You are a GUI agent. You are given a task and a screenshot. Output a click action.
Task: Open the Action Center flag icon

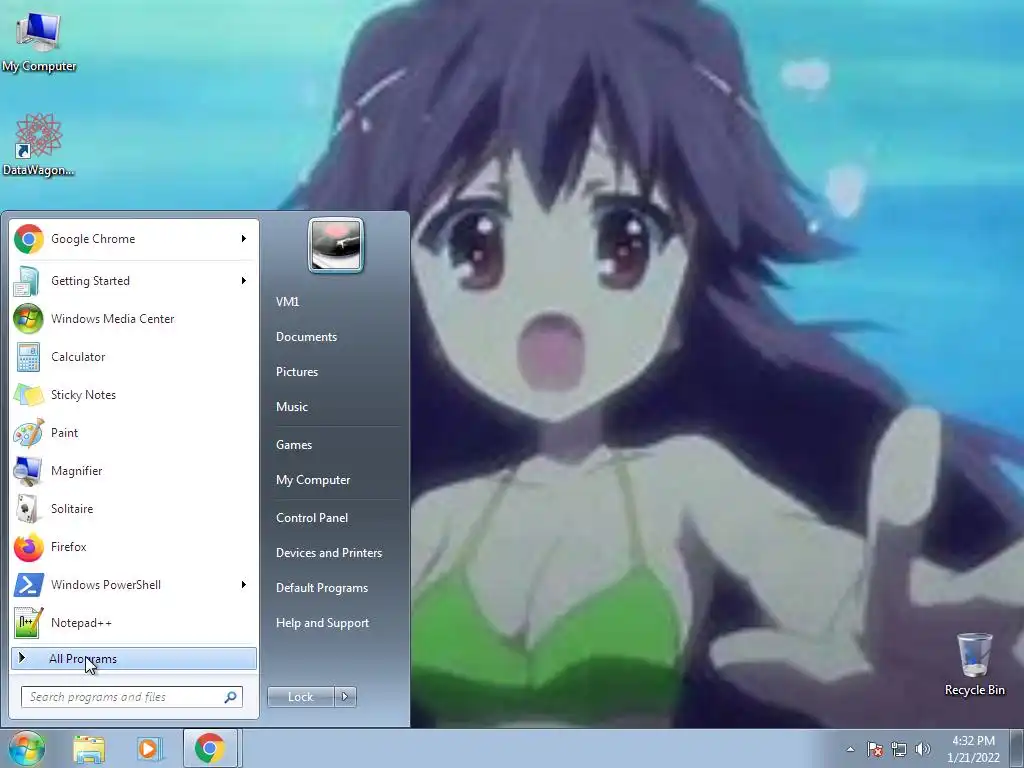point(874,749)
